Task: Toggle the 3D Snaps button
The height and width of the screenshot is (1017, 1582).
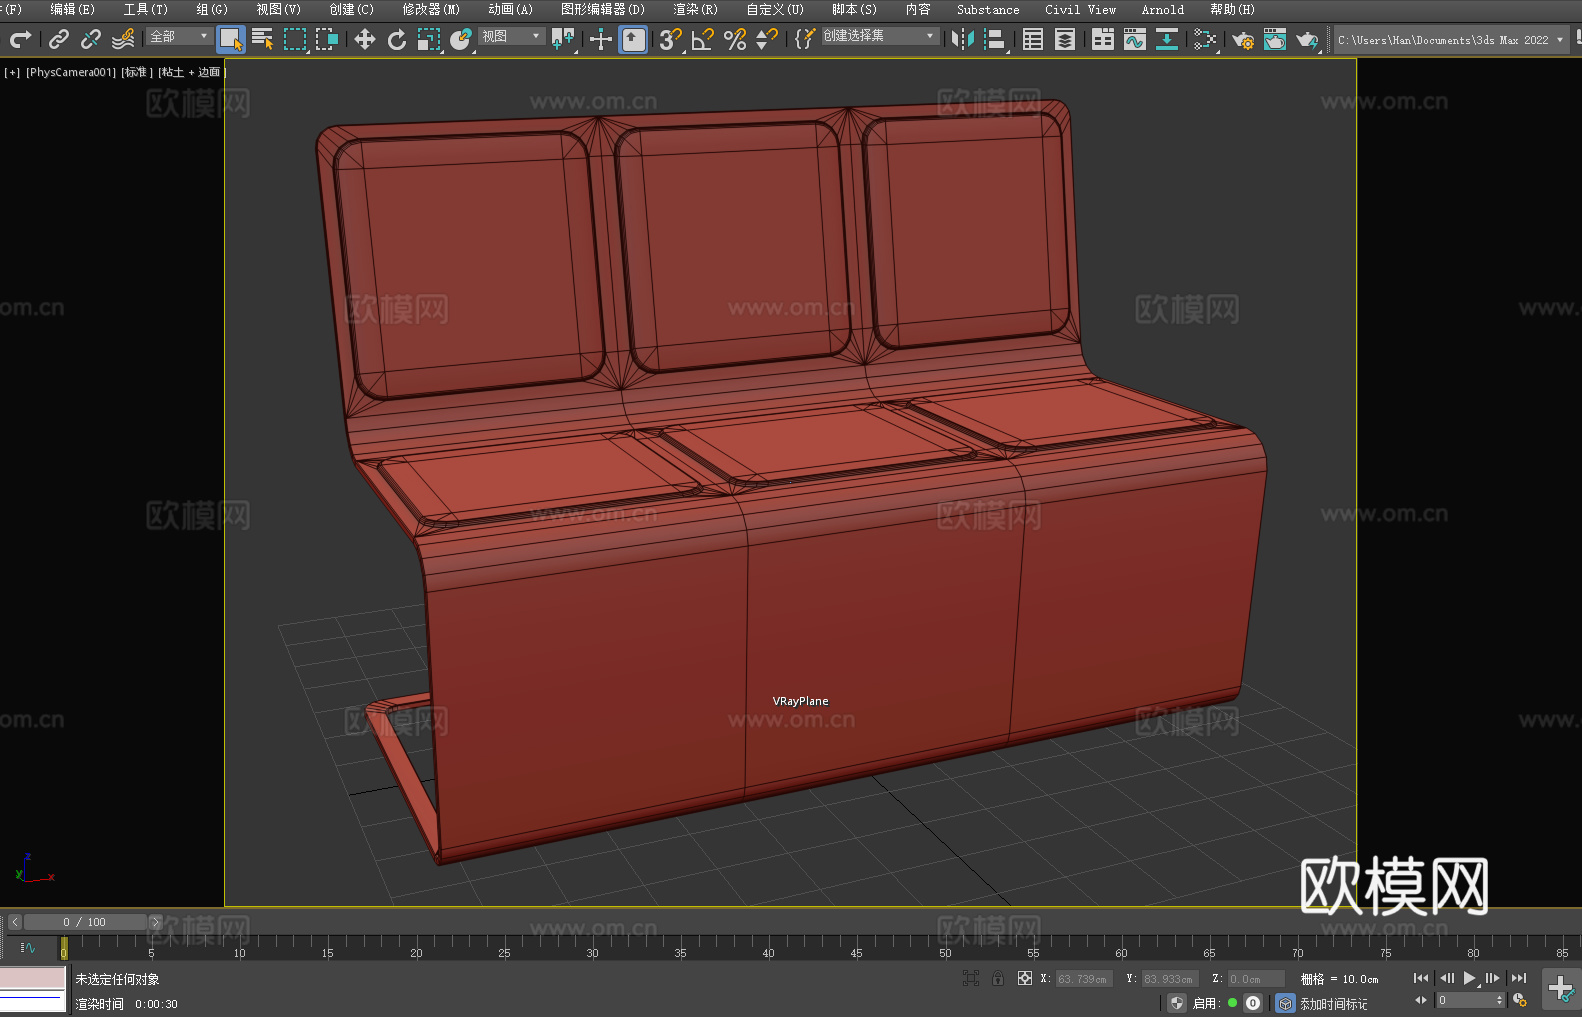Action: pos(671,39)
